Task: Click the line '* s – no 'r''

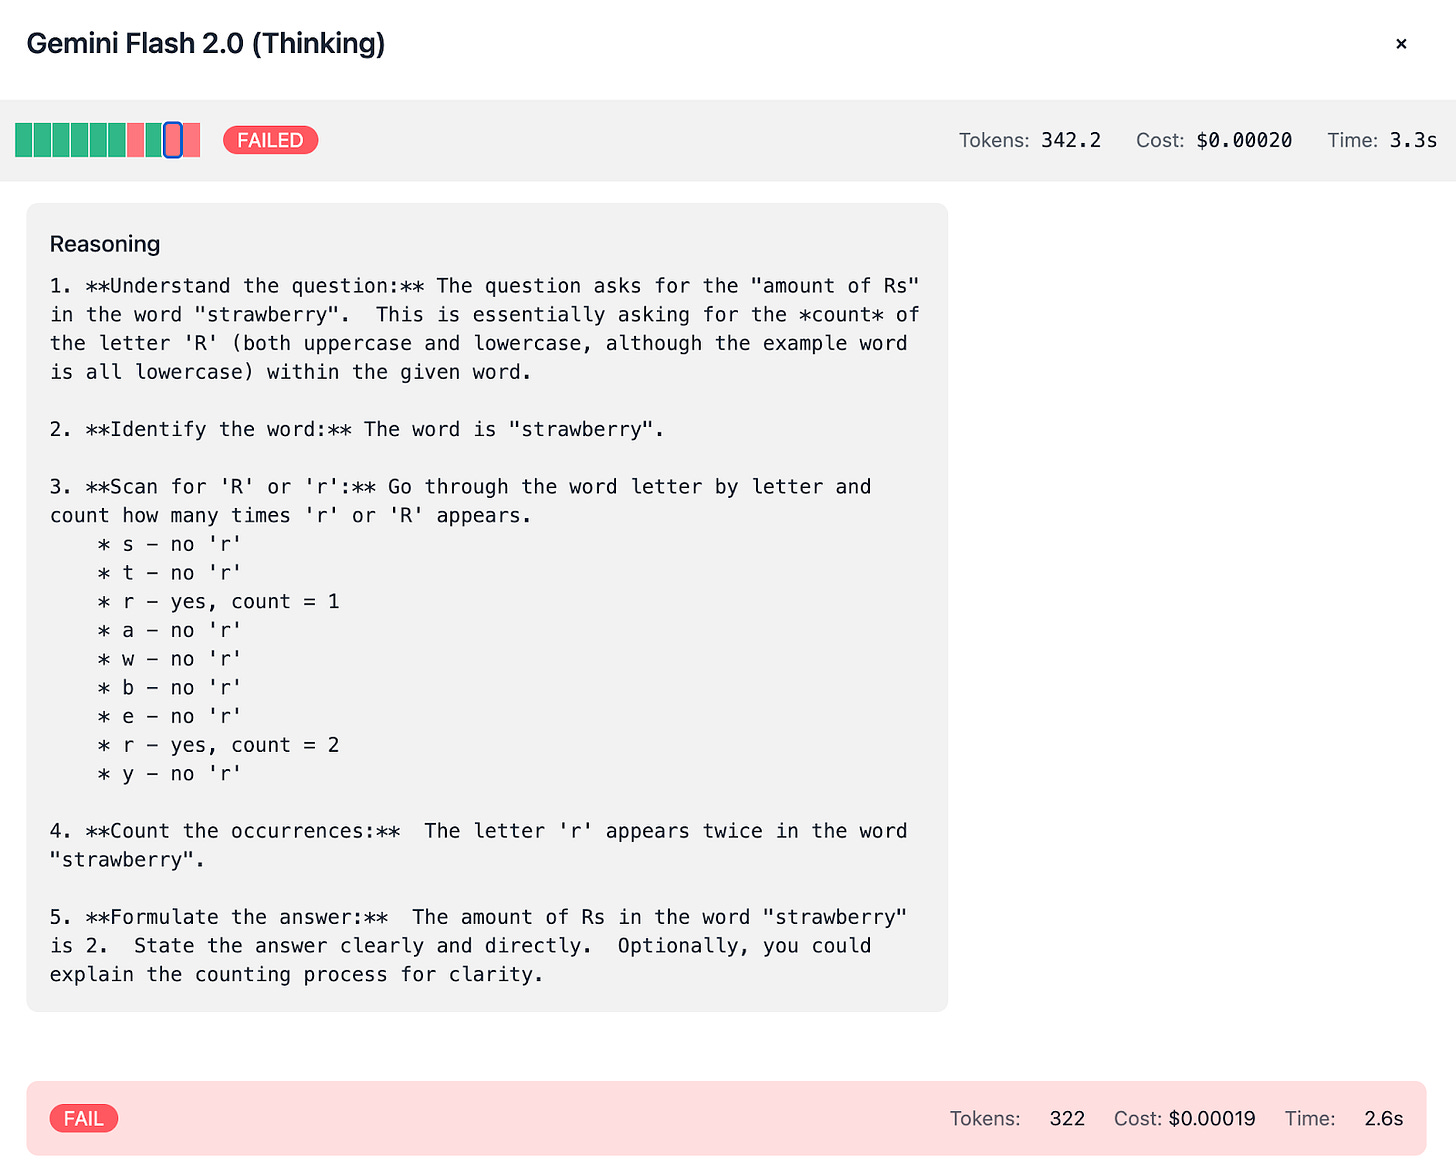Action: click(169, 544)
